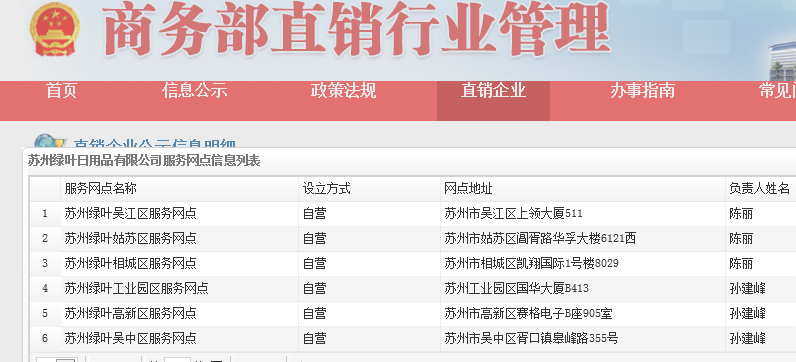The width and height of the screenshot is (796, 362).
Task: Click the address 苏州市高新区赛格电子B座905室
Action: pyautogui.click(x=528, y=313)
